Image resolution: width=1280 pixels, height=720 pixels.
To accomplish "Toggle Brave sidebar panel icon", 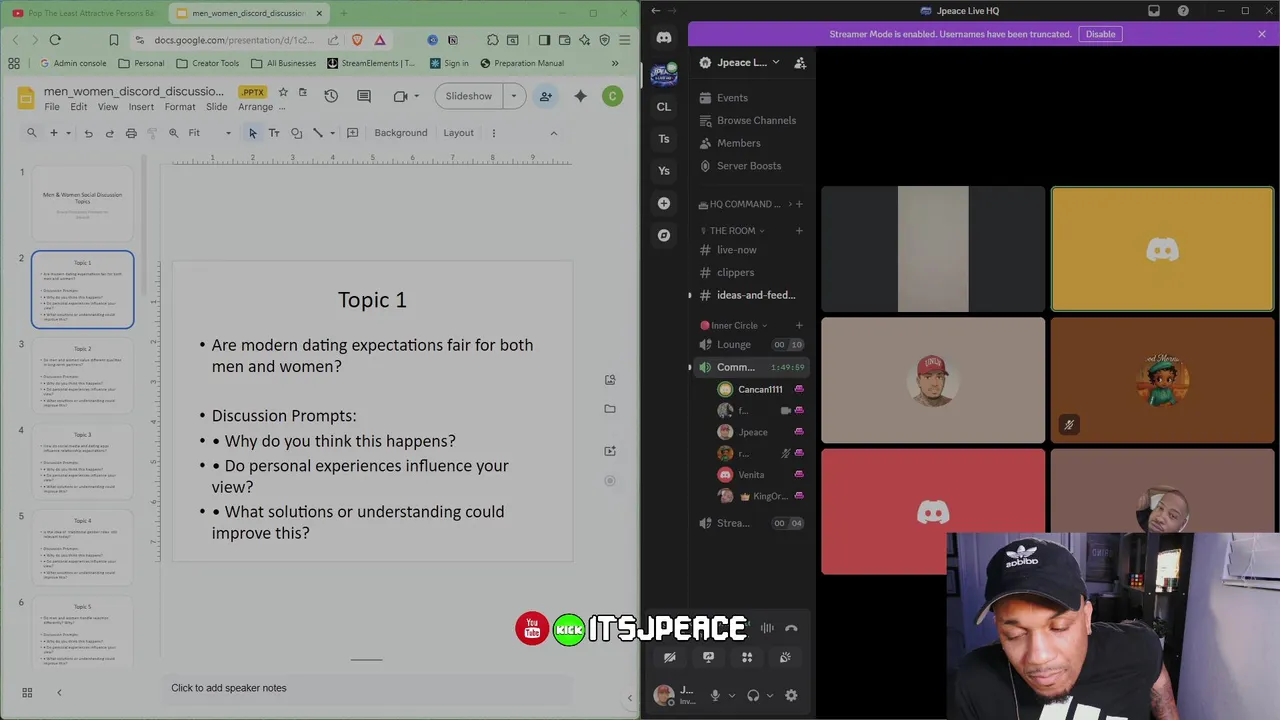I will [544, 40].
